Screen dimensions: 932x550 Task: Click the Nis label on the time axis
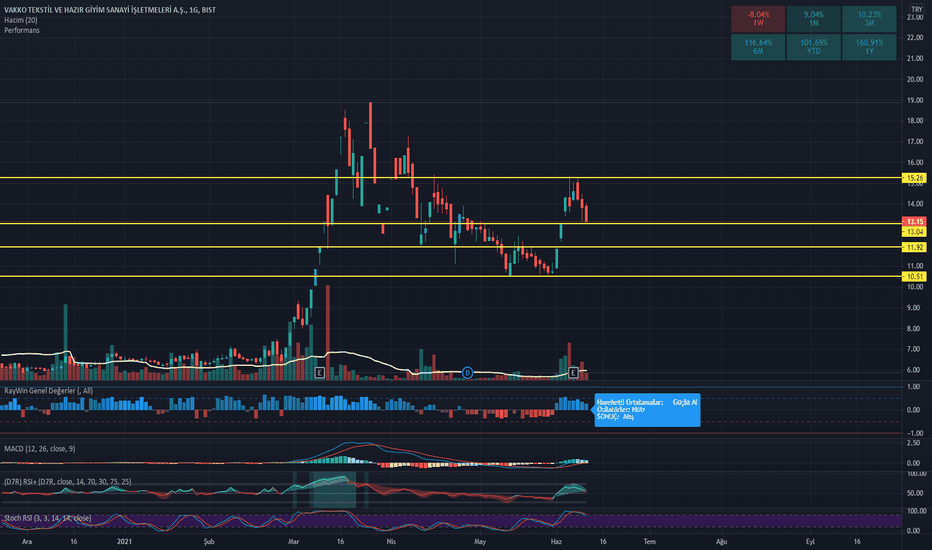(391, 542)
